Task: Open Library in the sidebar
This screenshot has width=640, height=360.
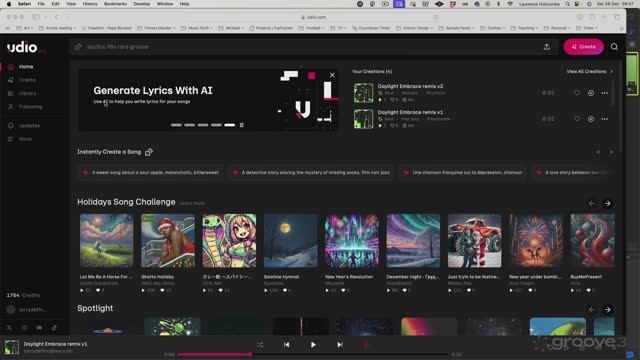Action: 27,93
